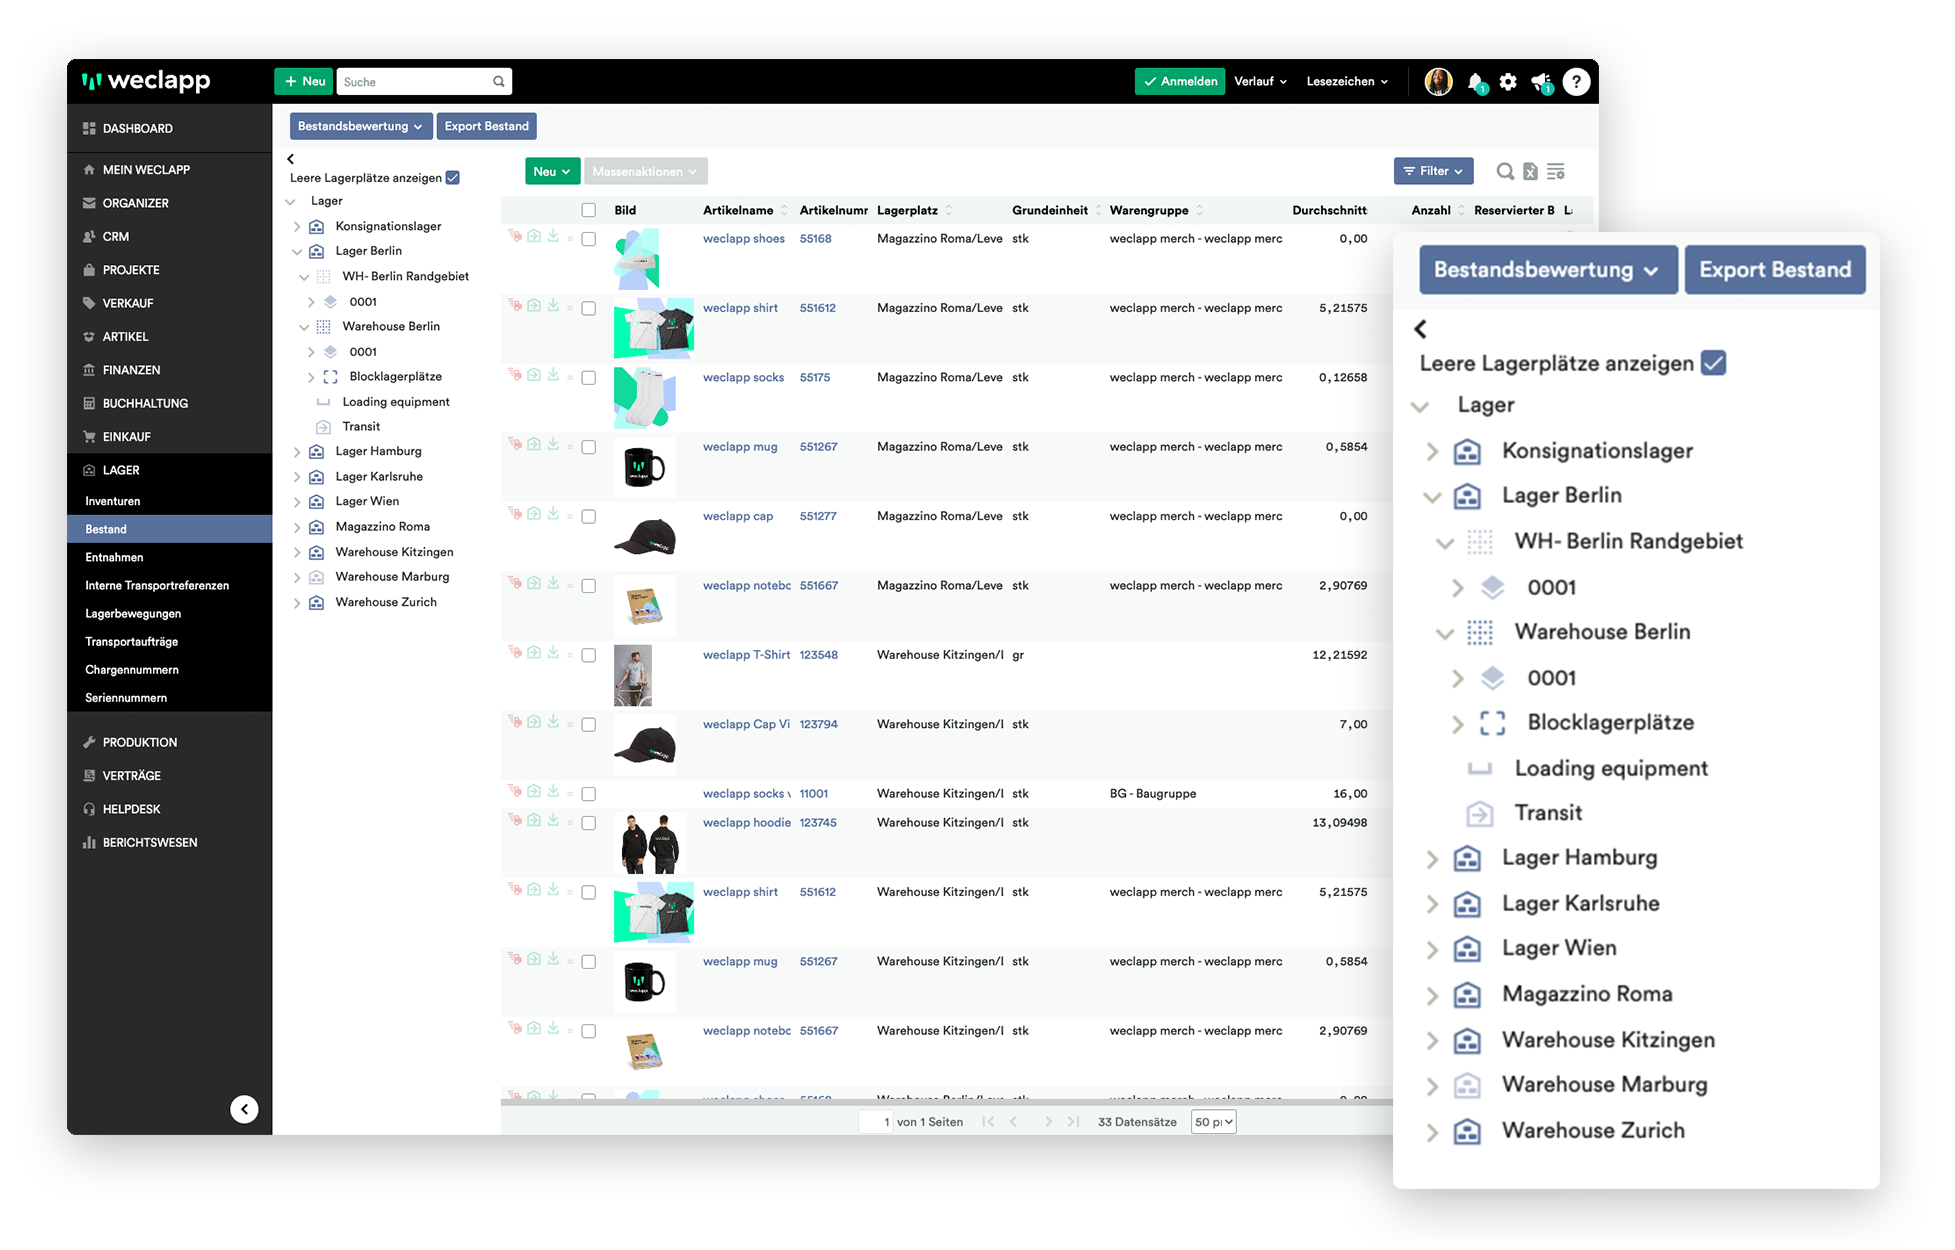Viewport: 1955px width, 1250px height.
Task: Open the help question mark
Action: pos(1576,82)
